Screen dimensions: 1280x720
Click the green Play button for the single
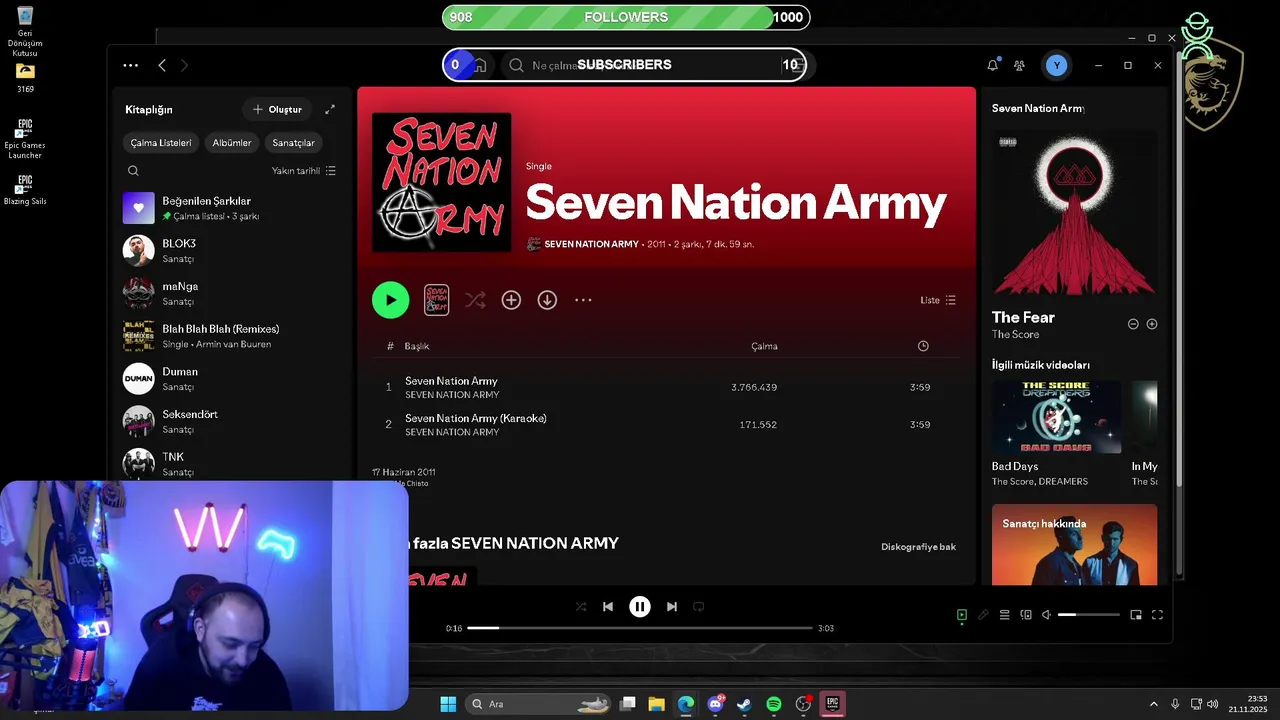(390, 300)
